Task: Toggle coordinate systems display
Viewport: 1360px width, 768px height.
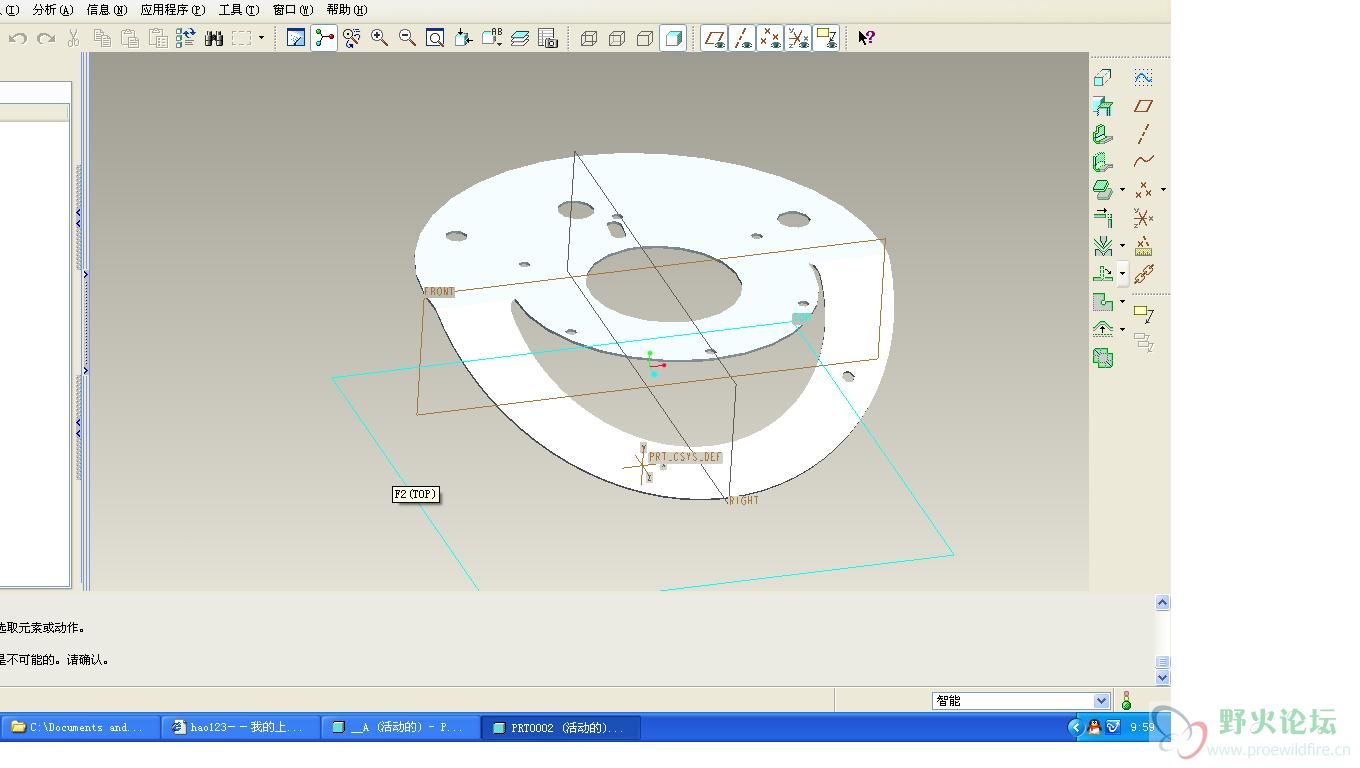Action: 798,38
